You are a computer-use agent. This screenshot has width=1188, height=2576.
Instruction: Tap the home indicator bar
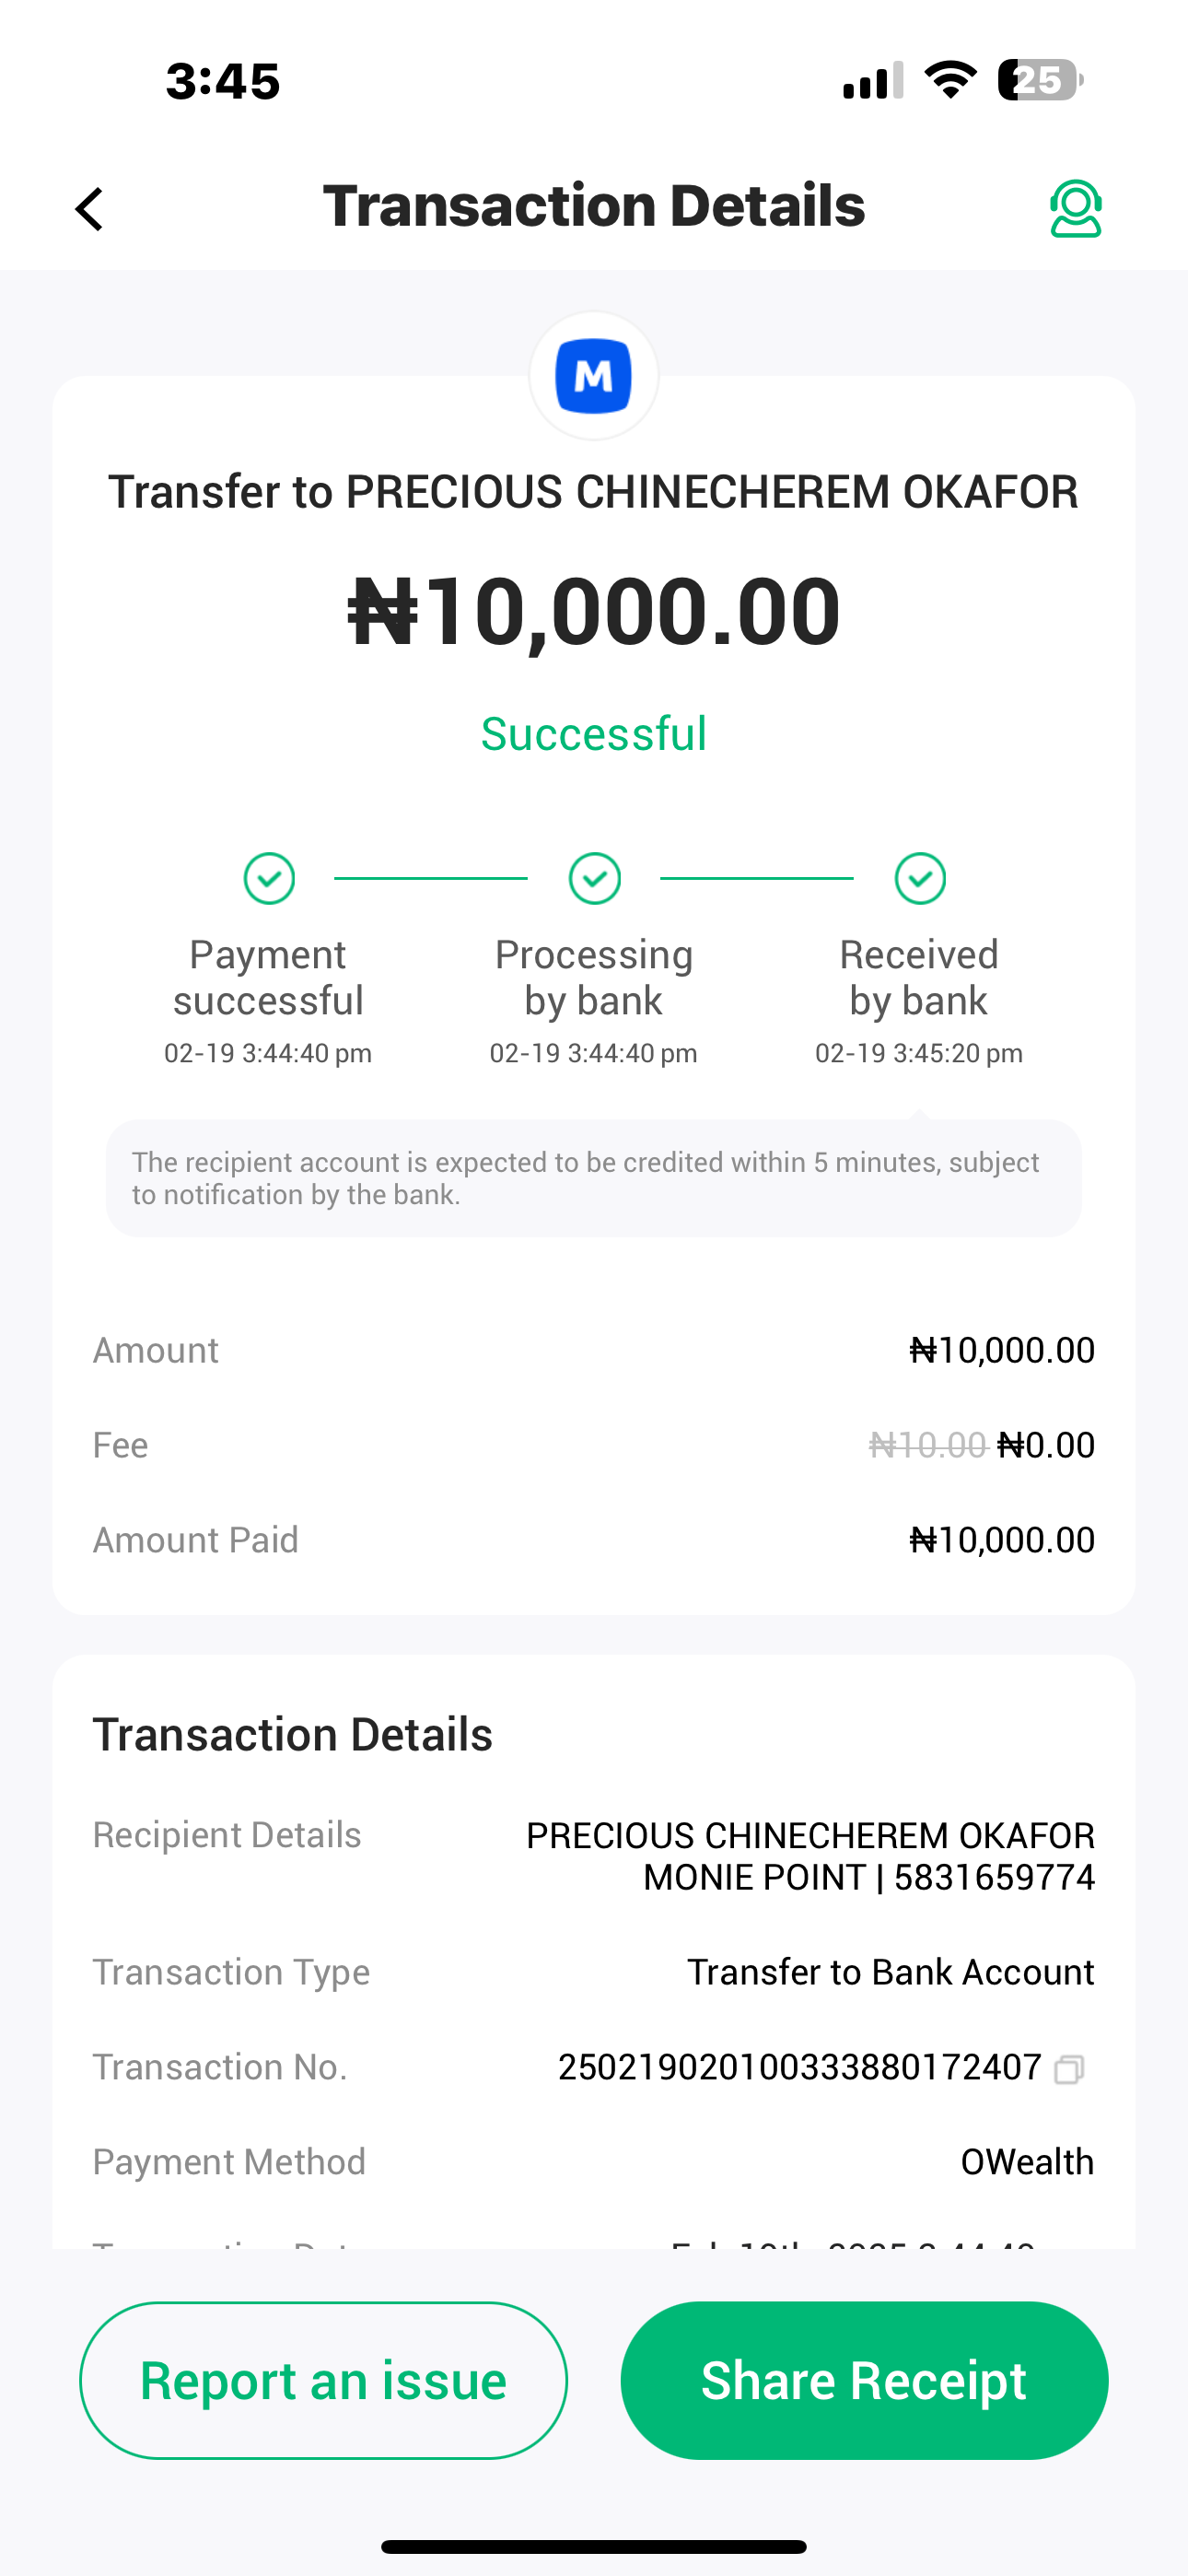pyautogui.click(x=594, y=2546)
